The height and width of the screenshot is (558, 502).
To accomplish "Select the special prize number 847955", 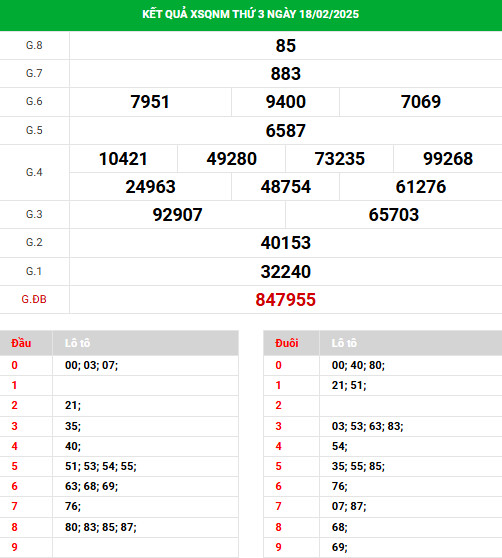I will pos(286,300).
